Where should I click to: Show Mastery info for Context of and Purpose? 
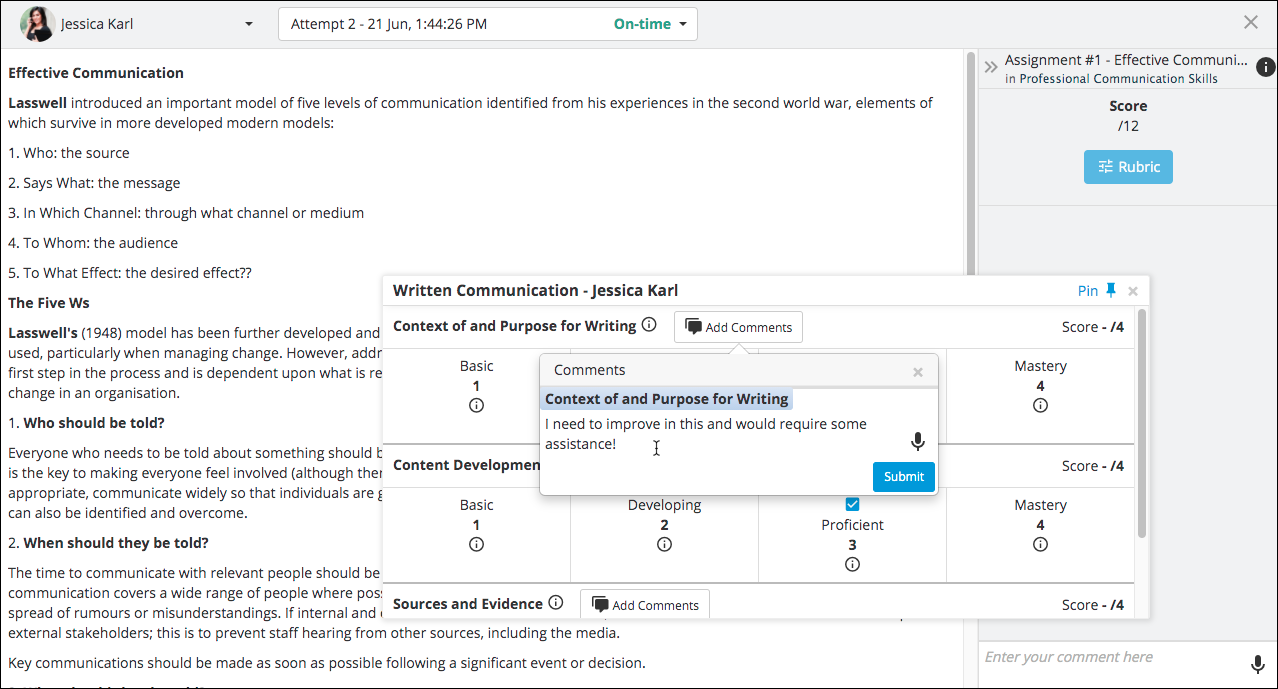coord(1040,405)
